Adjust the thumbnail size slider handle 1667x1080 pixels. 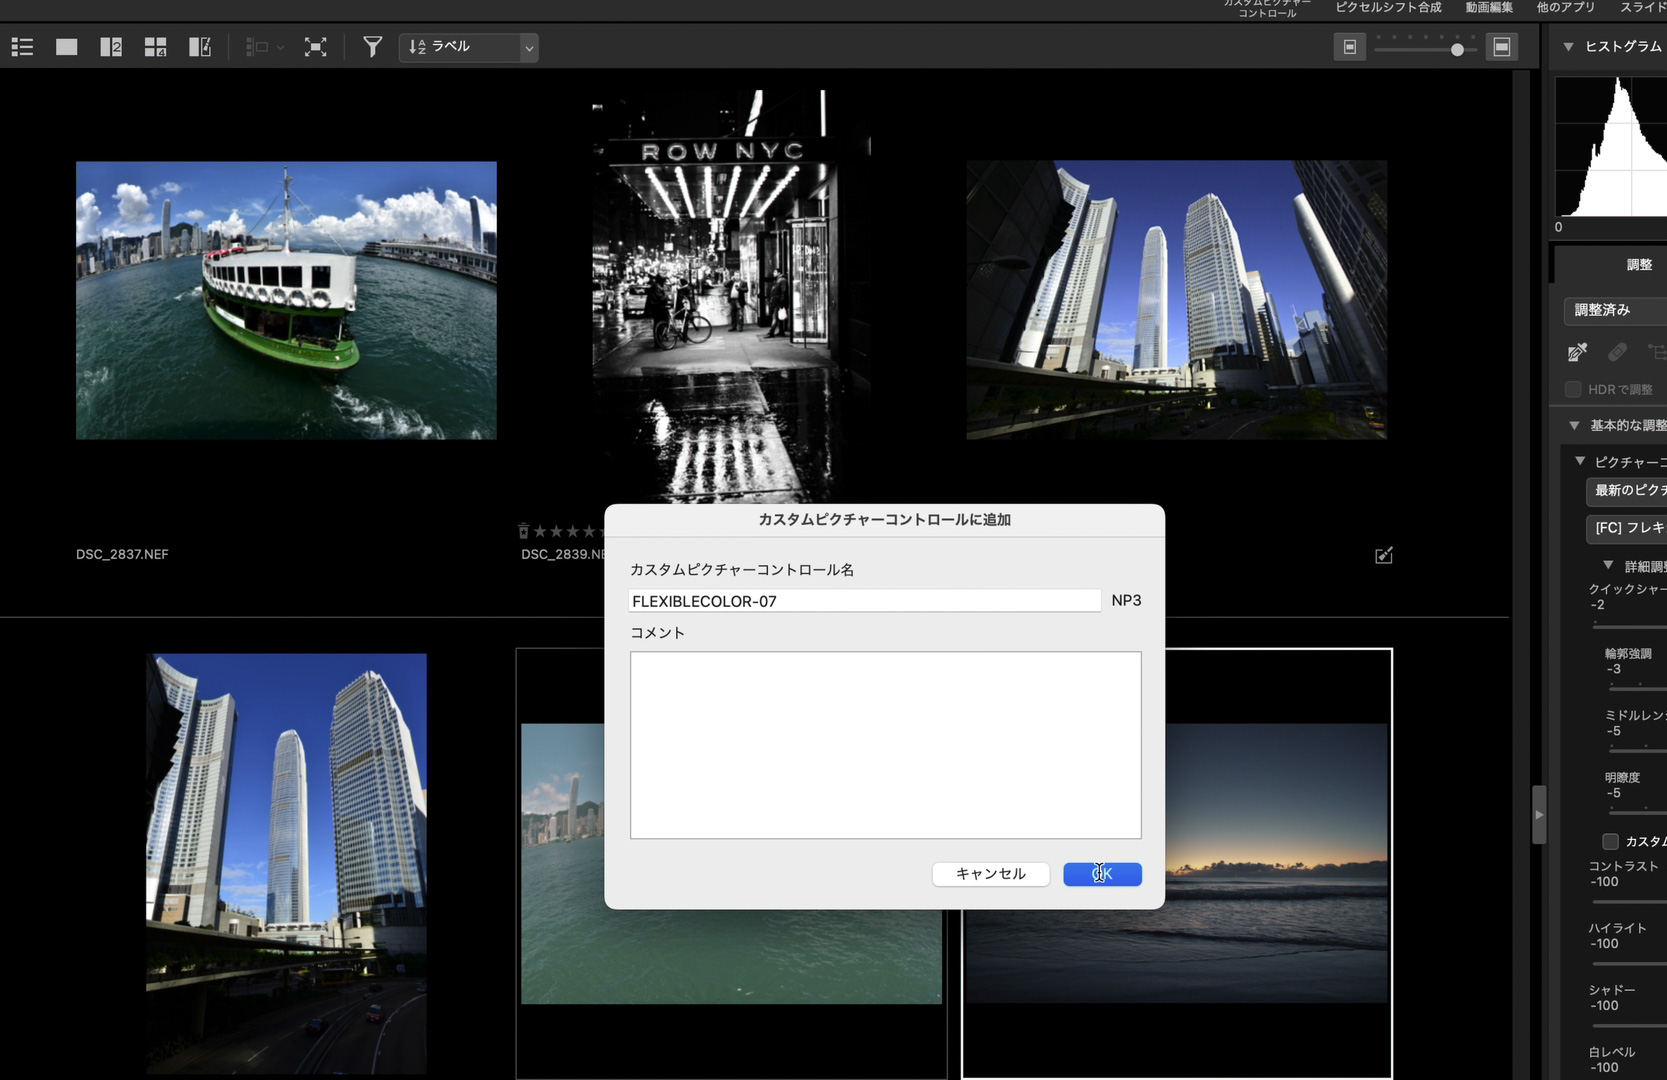(x=1457, y=49)
